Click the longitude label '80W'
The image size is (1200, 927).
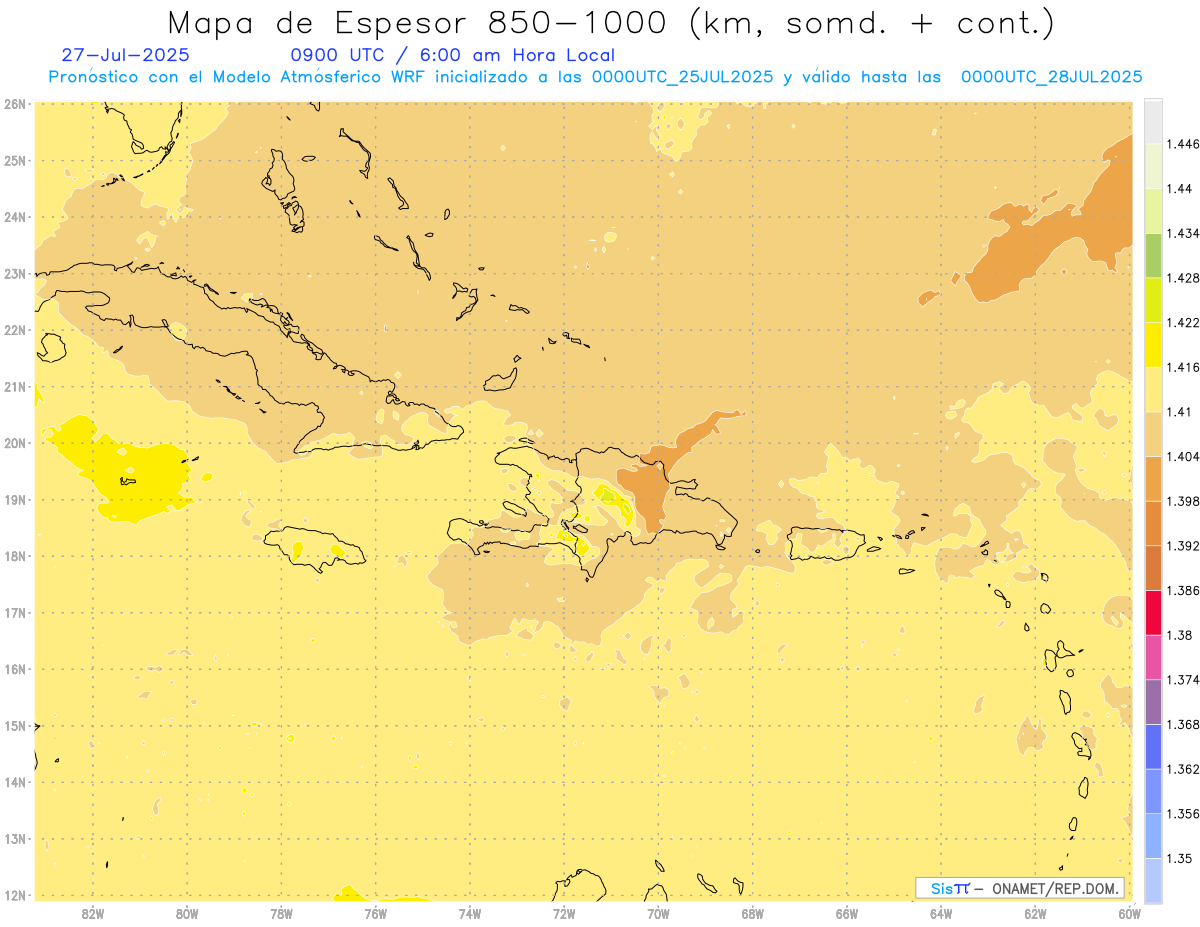186,913
